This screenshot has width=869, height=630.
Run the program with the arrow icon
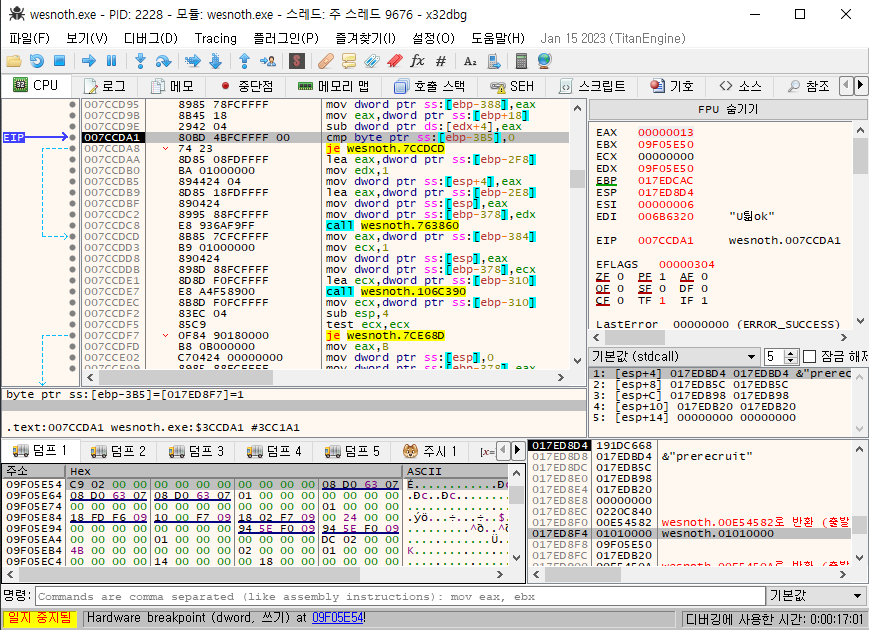pos(89,61)
